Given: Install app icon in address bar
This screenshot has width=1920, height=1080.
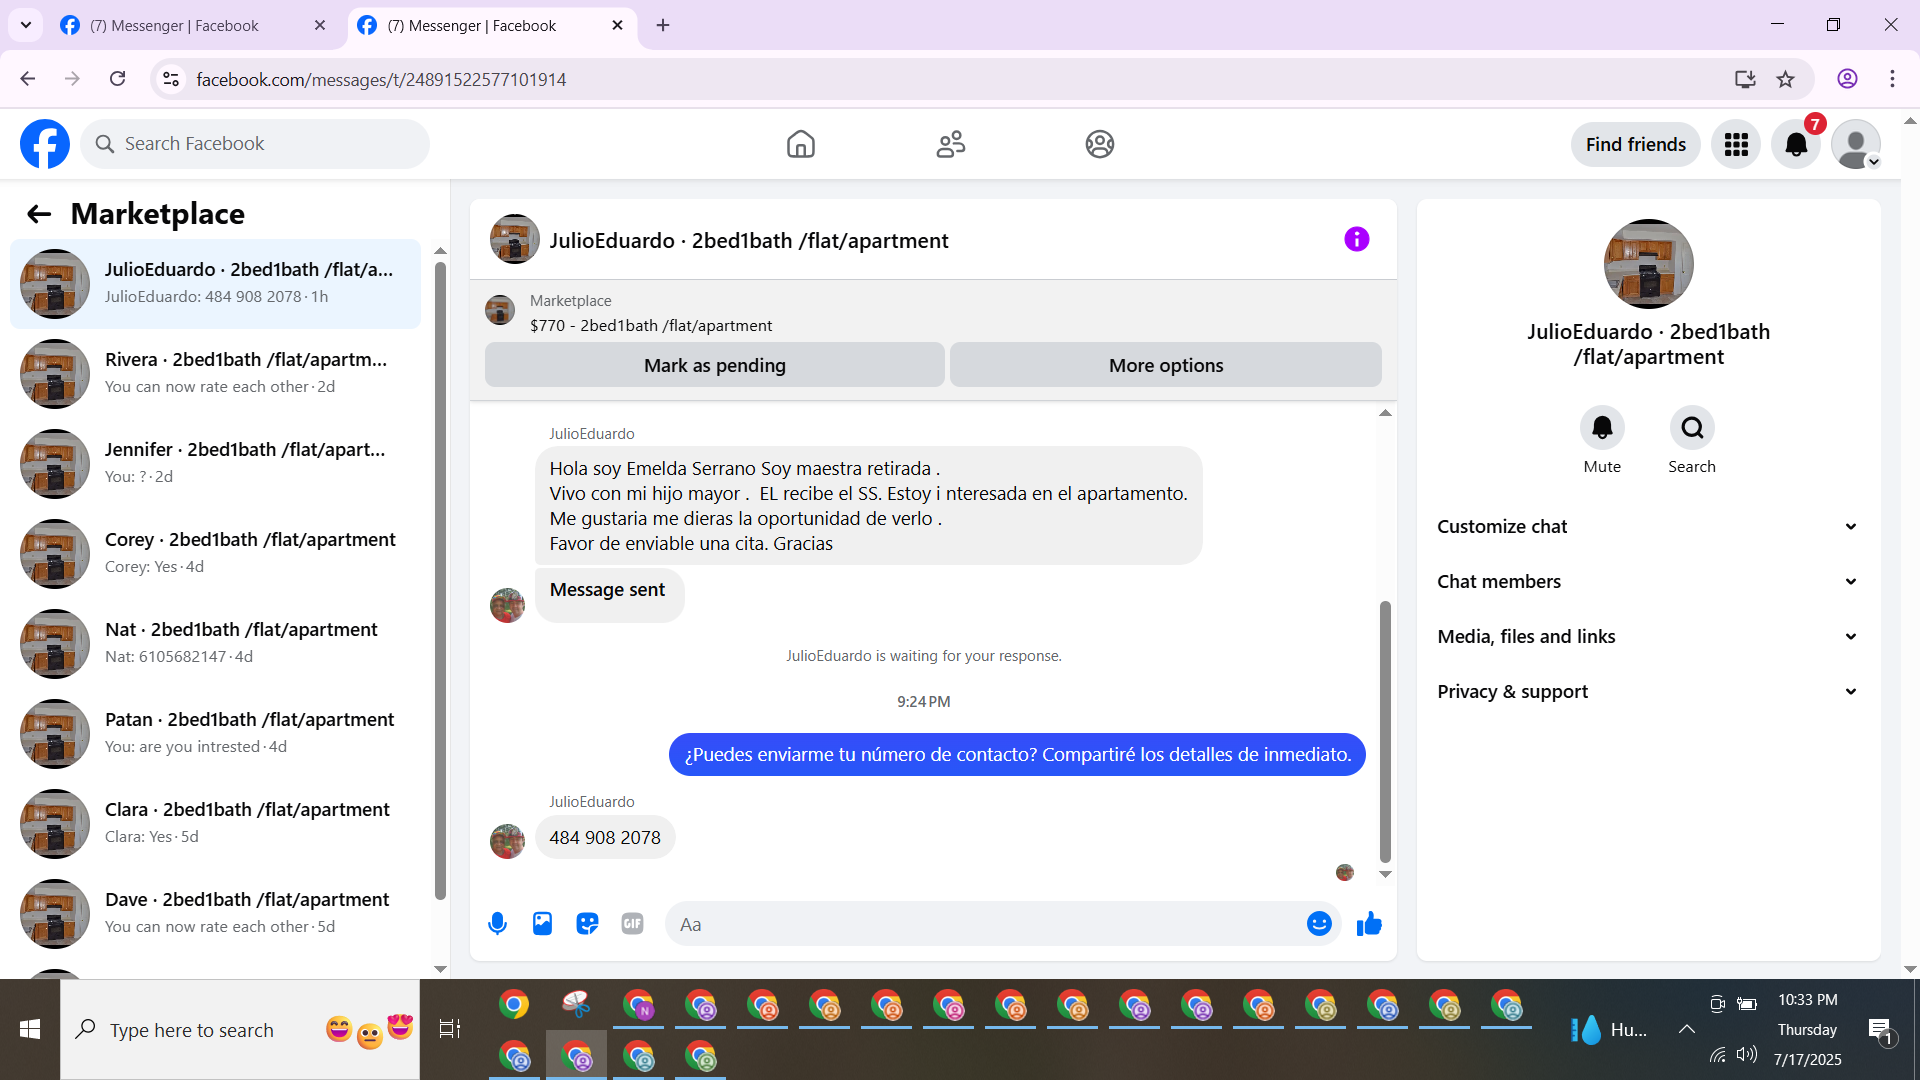Looking at the screenshot, I should point(1745,79).
